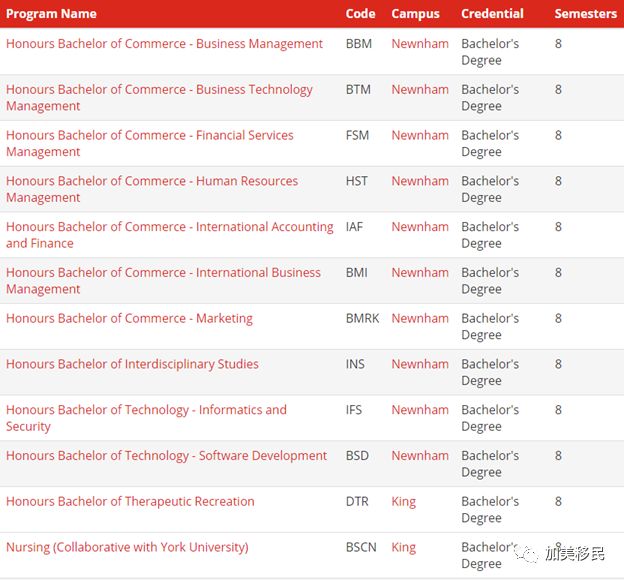Open Honours Bachelor of Interdisciplinary Studies link
The image size is (624, 580).
click(x=132, y=364)
